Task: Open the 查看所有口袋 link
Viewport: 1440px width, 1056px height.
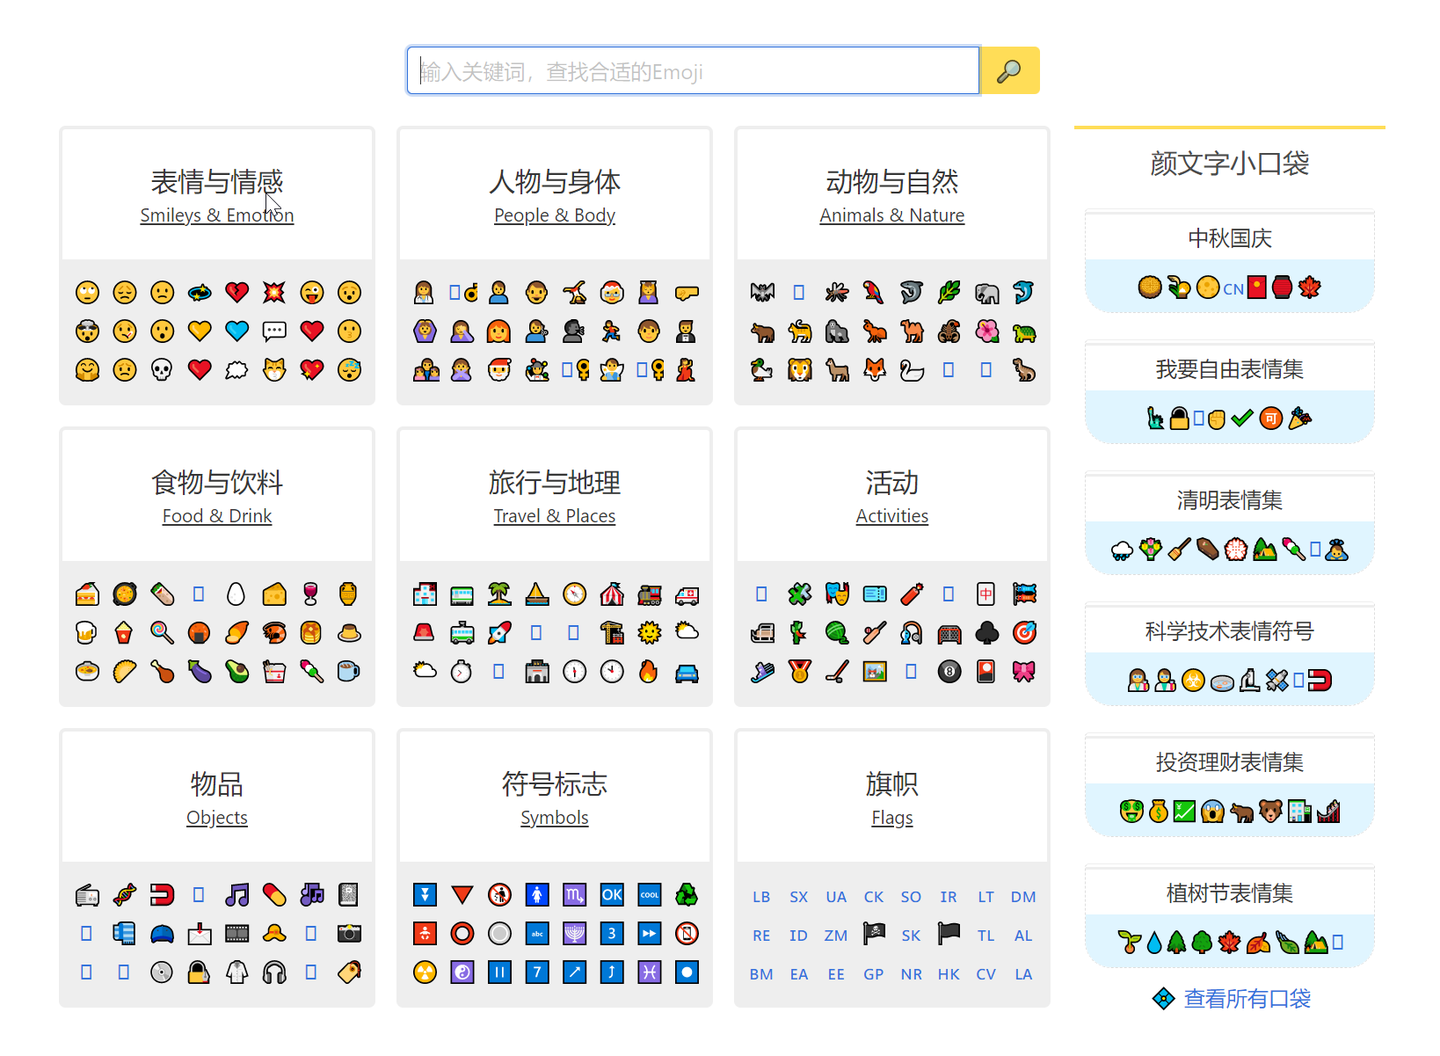Action: (1248, 998)
